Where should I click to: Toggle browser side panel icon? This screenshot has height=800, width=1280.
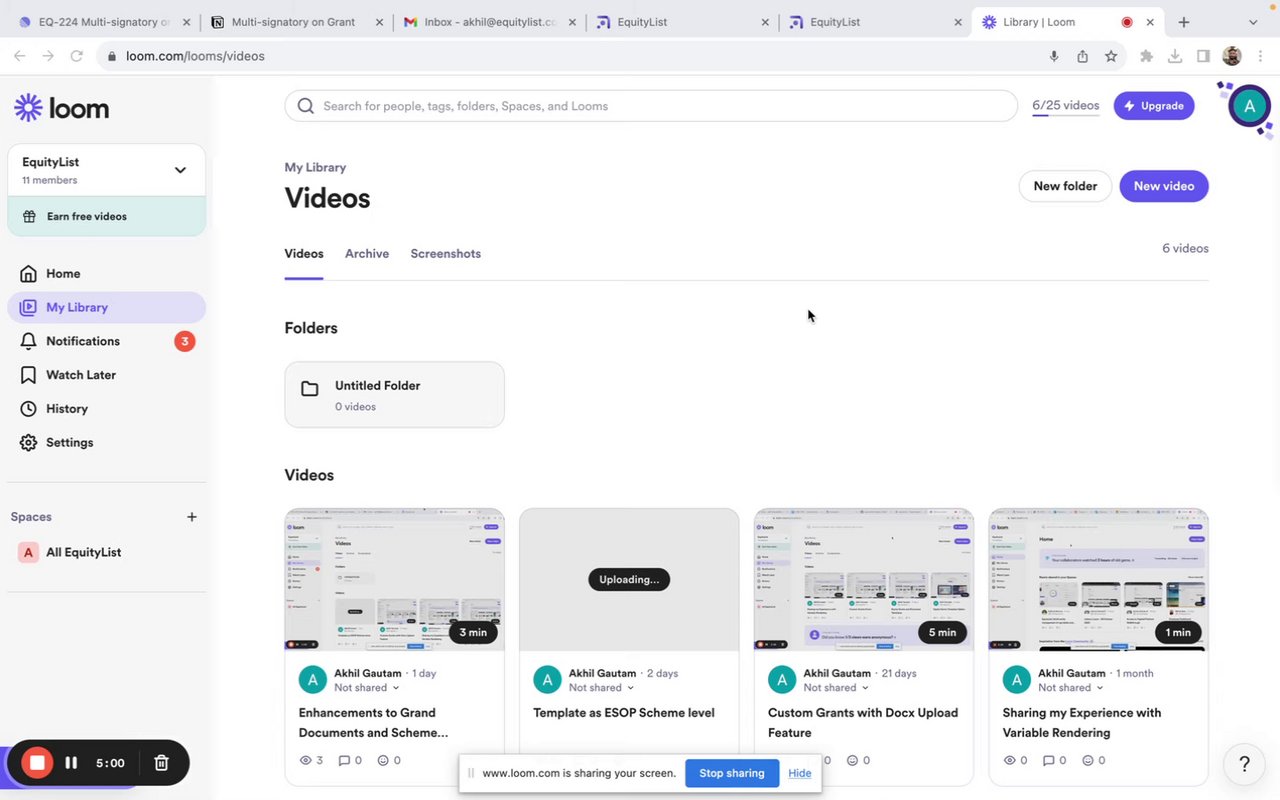(x=1203, y=57)
